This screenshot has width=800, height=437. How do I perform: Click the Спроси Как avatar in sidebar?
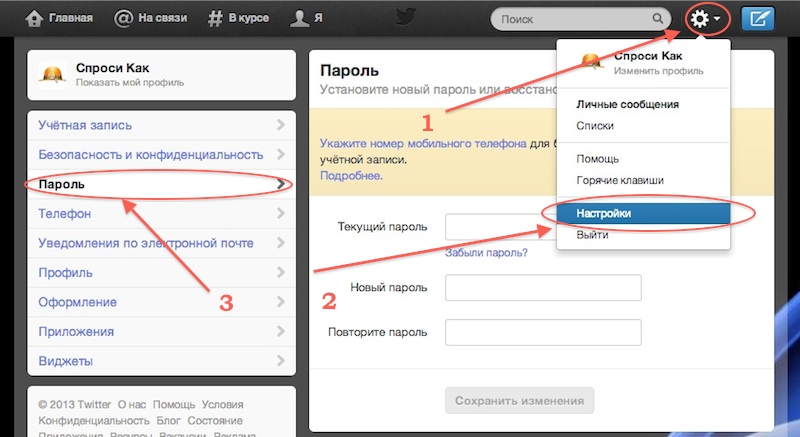pos(53,75)
